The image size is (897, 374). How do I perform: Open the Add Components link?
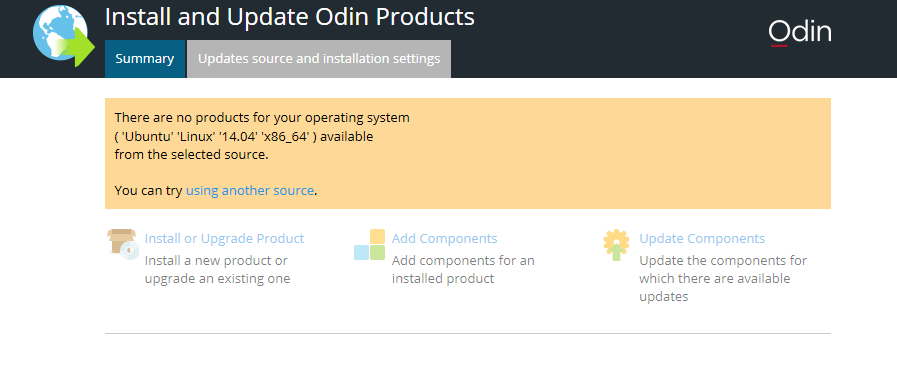point(444,238)
